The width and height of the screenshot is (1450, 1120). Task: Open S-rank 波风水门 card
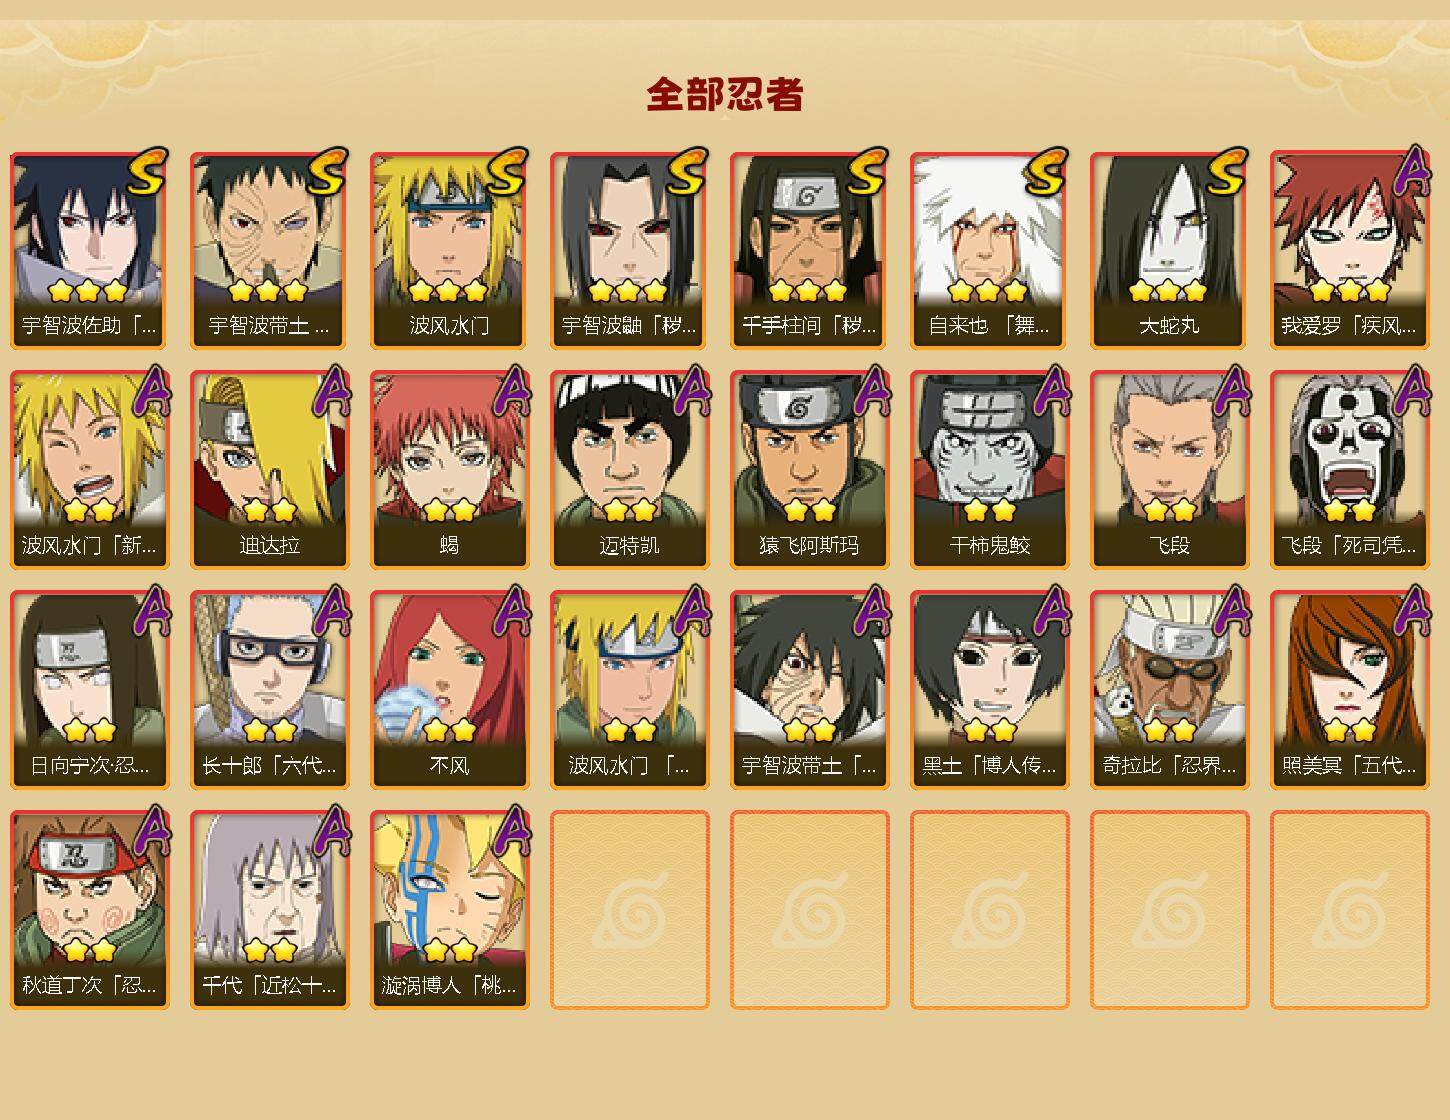(x=449, y=250)
